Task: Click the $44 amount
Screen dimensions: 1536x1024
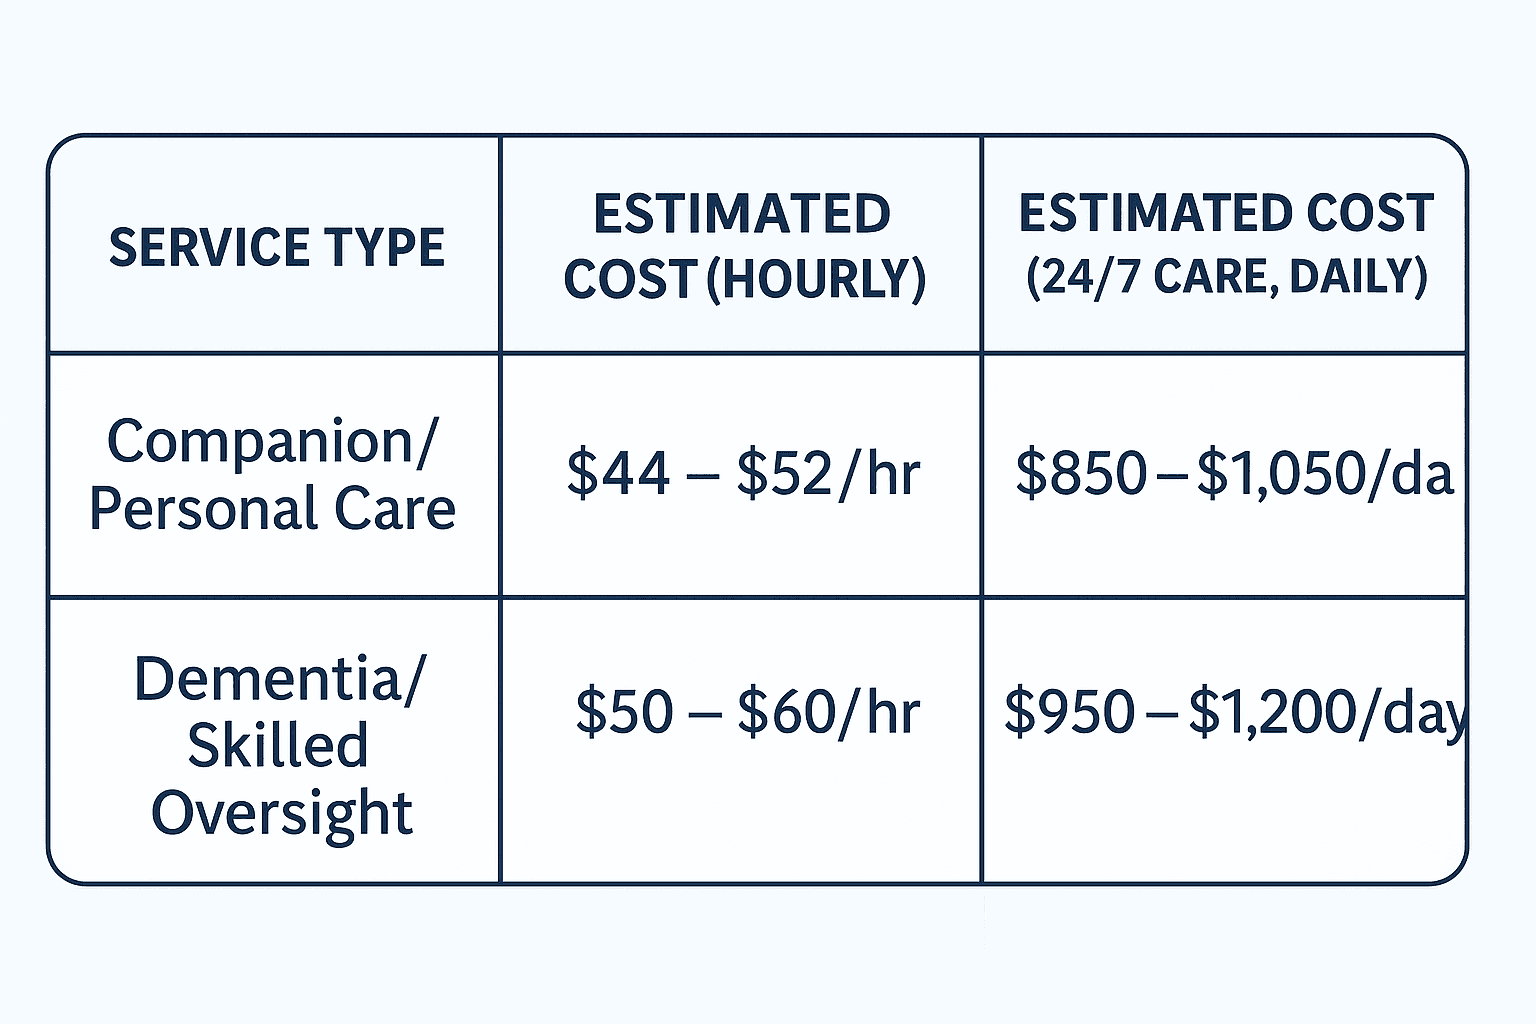Action: (x=618, y=473)
